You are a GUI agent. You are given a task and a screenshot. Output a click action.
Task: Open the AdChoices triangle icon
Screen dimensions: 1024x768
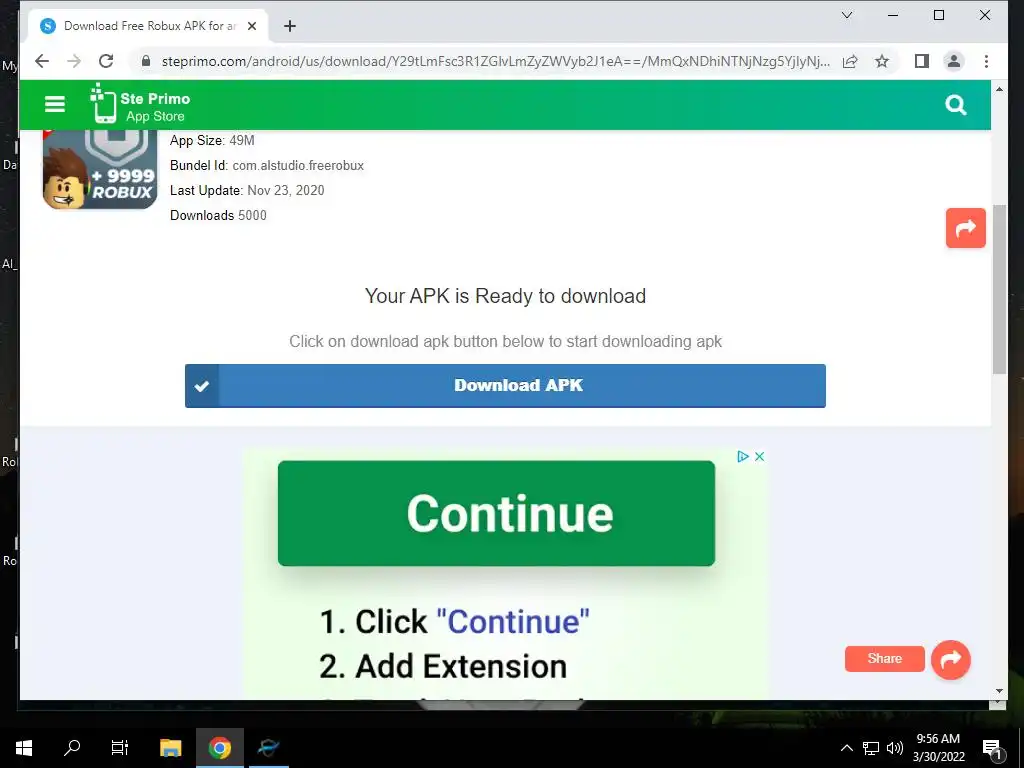point(743,456)
